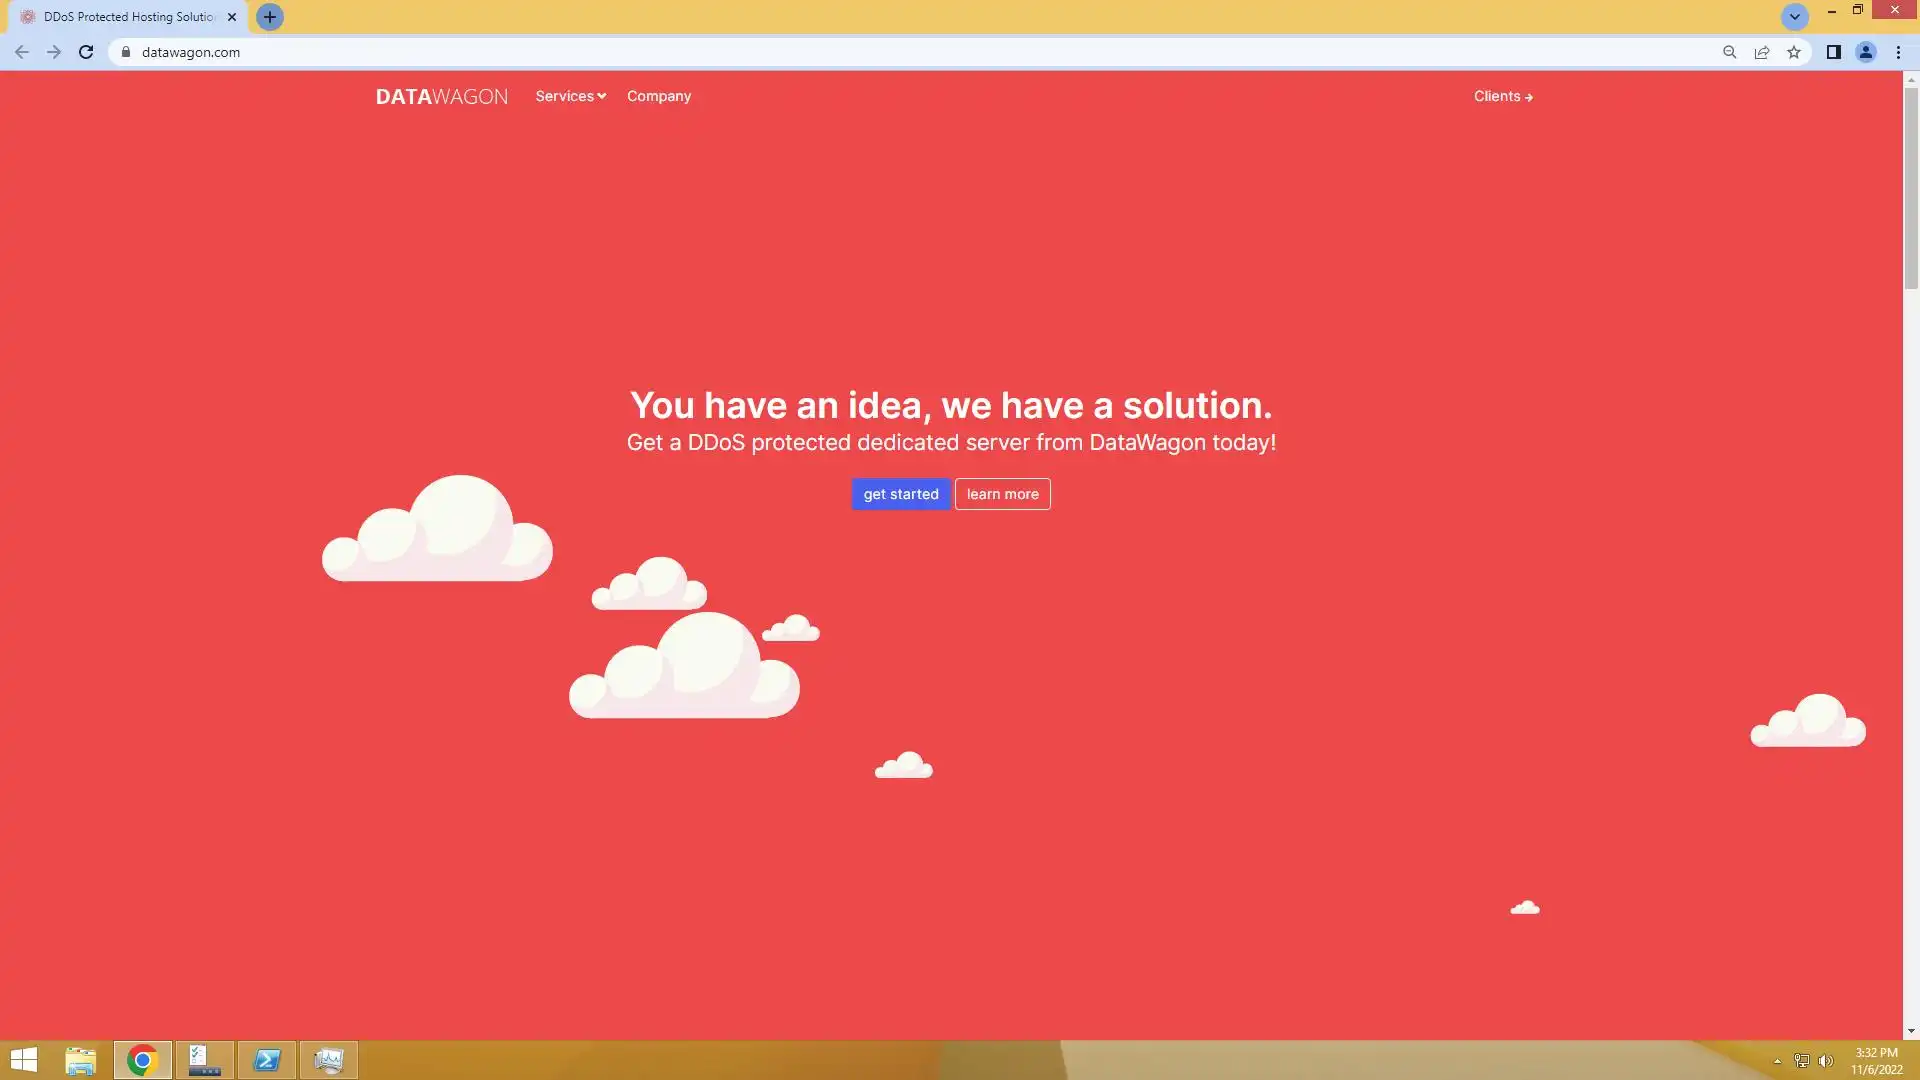The width and height of the screenshot is (1920, 1080).
Task: Open the Chrome three-dot menu
Action: (x=1898, y=52)
